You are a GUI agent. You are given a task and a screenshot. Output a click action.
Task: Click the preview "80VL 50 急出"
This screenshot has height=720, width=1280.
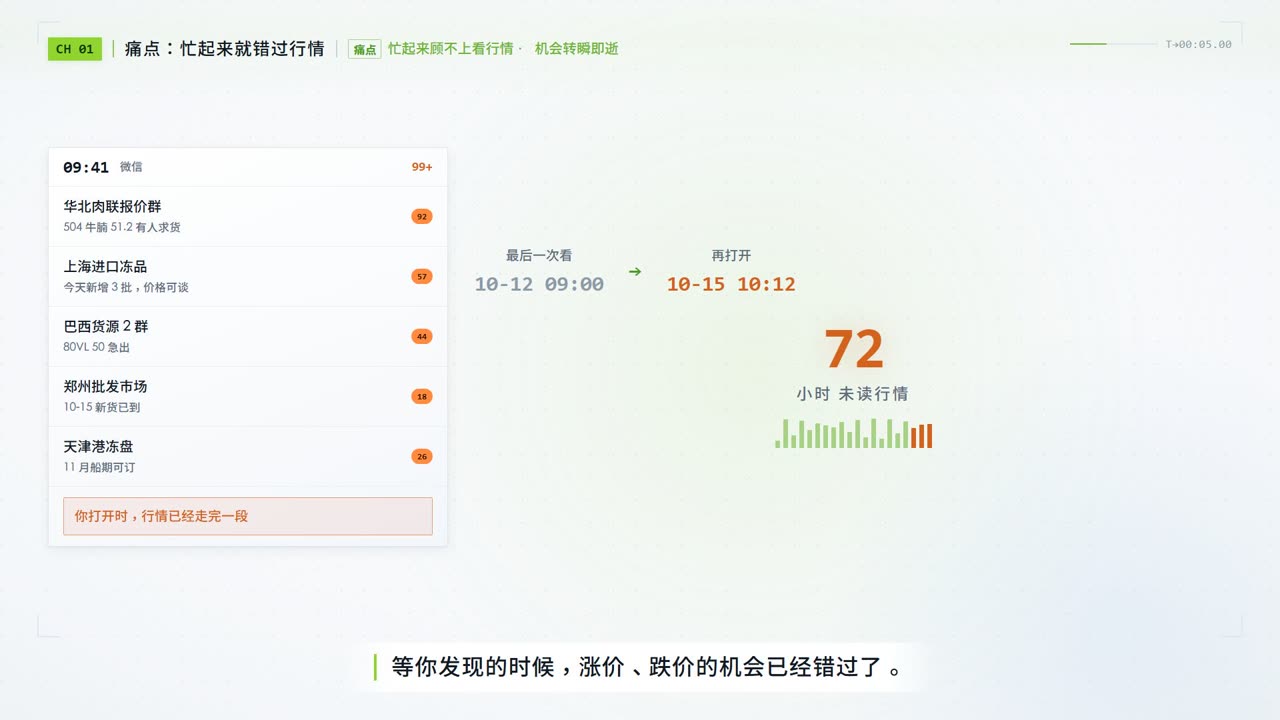(x=97, y=348)
